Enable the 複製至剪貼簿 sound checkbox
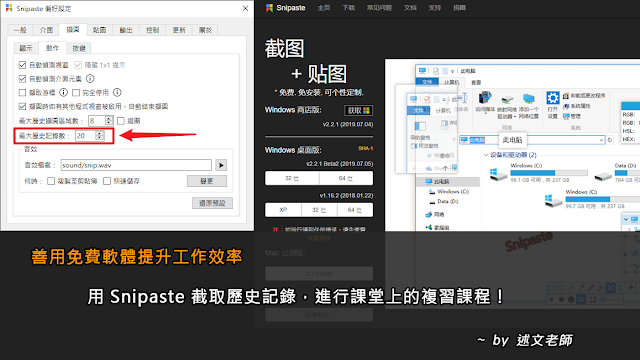This screenshot has height=360, width=640. [51, 181]
